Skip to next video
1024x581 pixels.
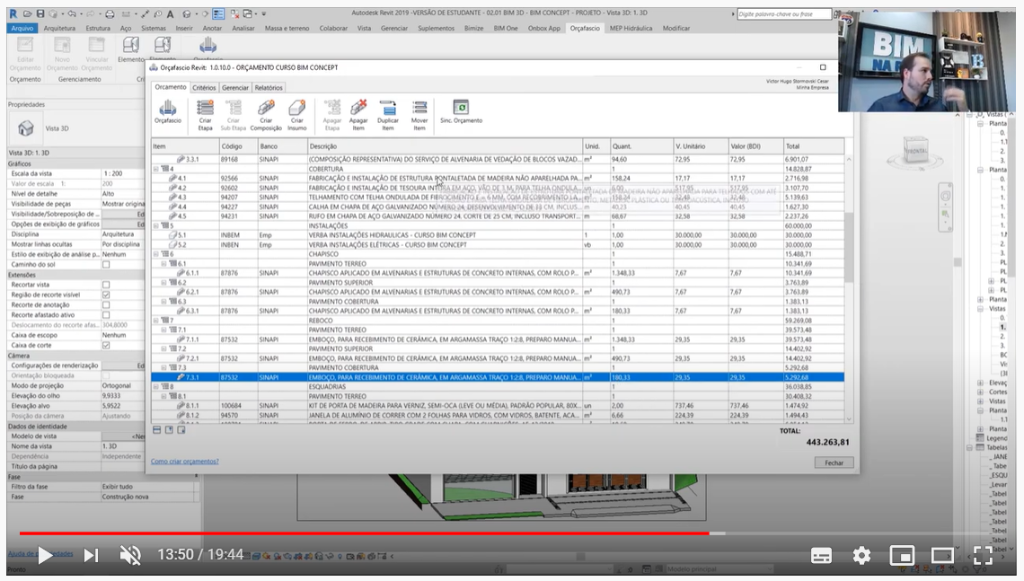pos(91,556)
